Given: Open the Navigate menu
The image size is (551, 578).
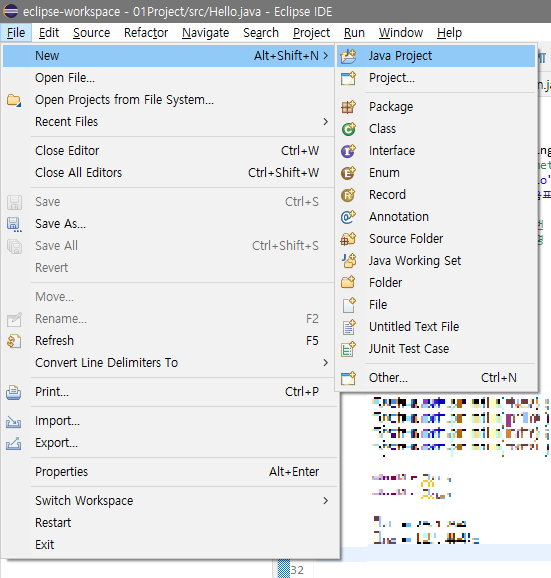Looking at the screenshot, I should 206,33.
